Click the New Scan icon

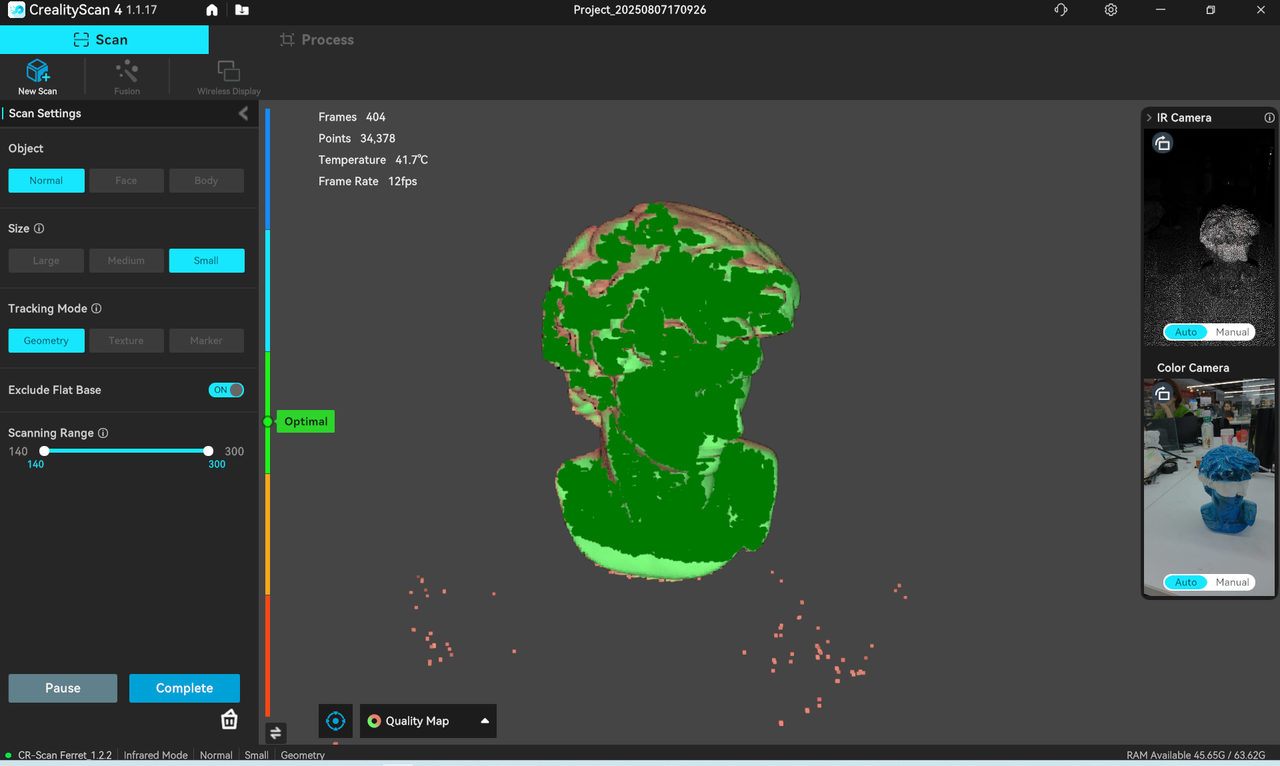point(38,72)
